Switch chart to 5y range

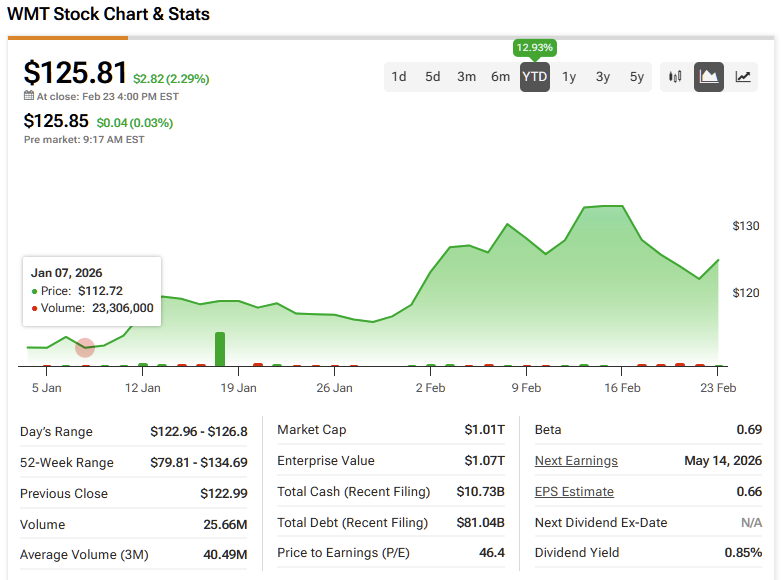click(x=637, y=77)
